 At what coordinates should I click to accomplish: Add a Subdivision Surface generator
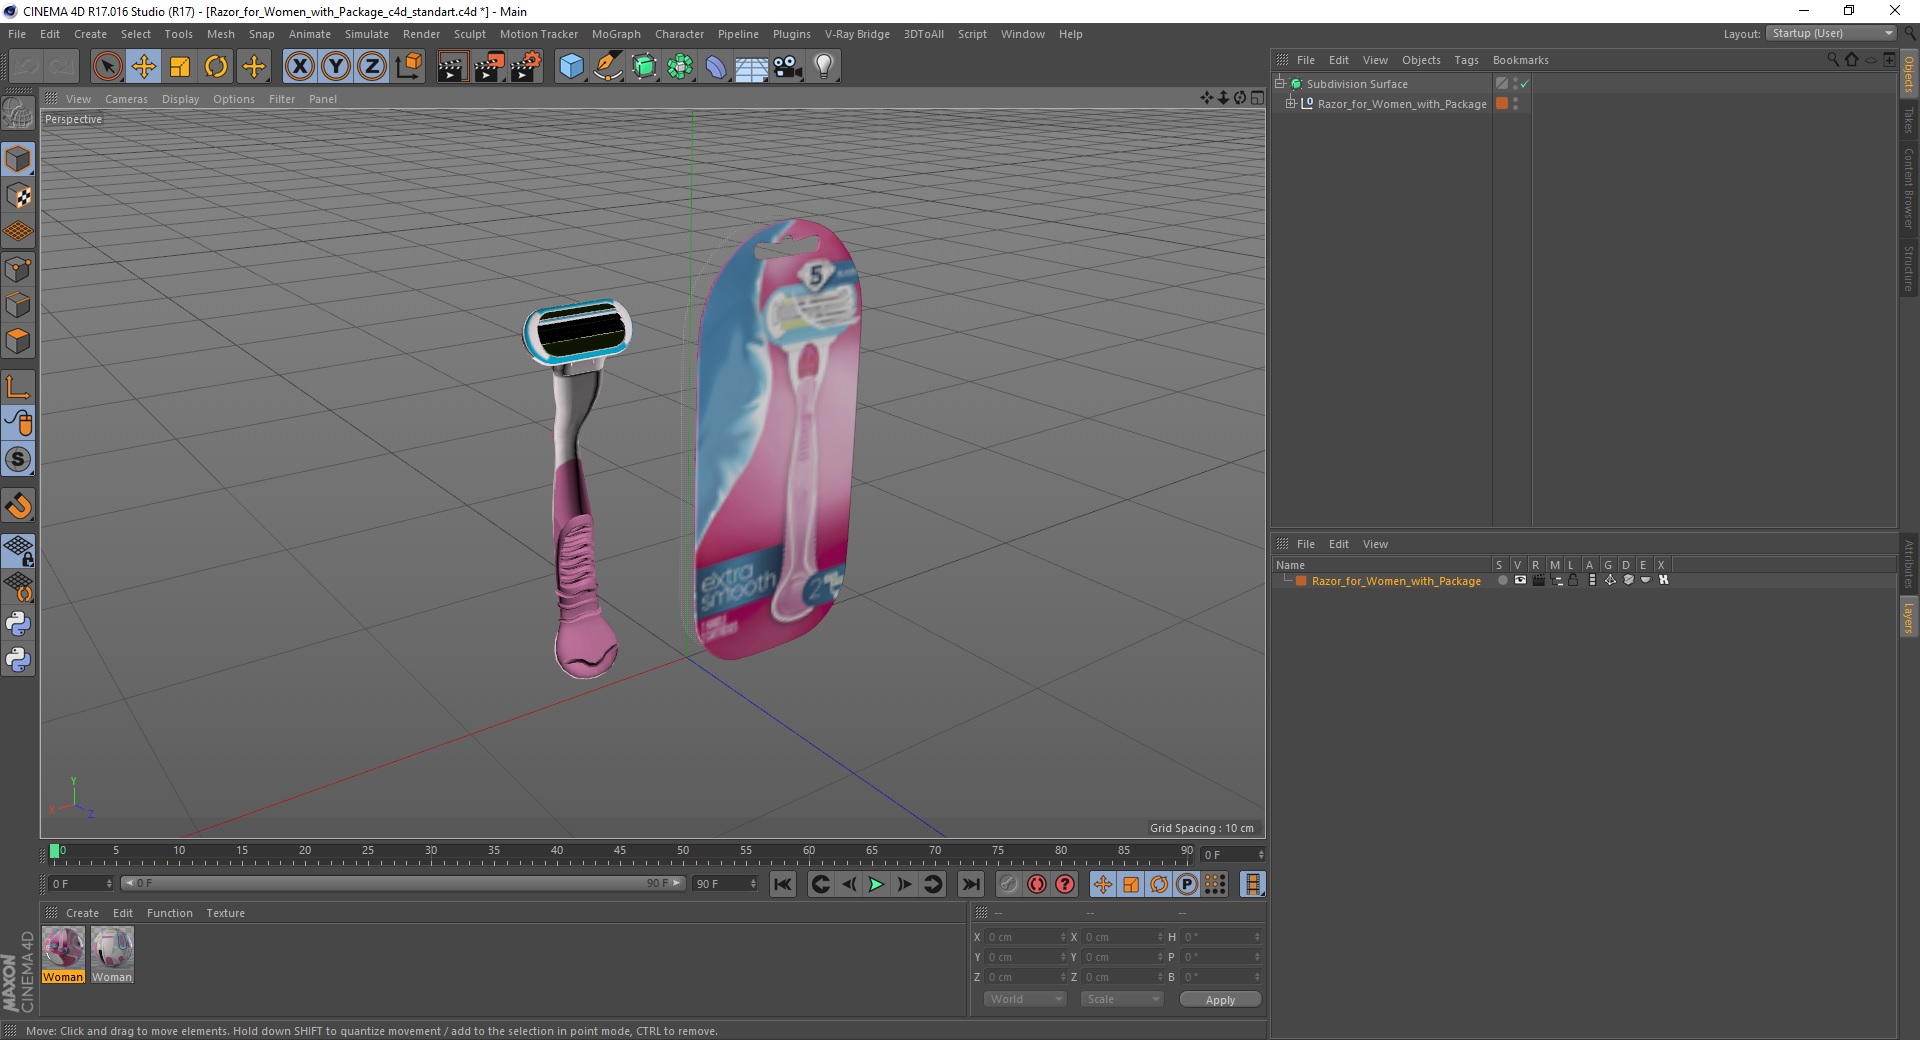(644, 67)
